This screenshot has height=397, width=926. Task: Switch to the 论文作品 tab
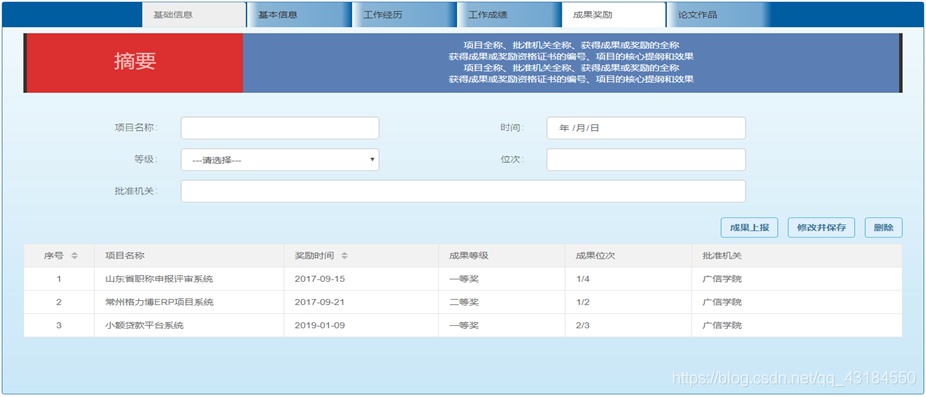[x=719, y=15]
